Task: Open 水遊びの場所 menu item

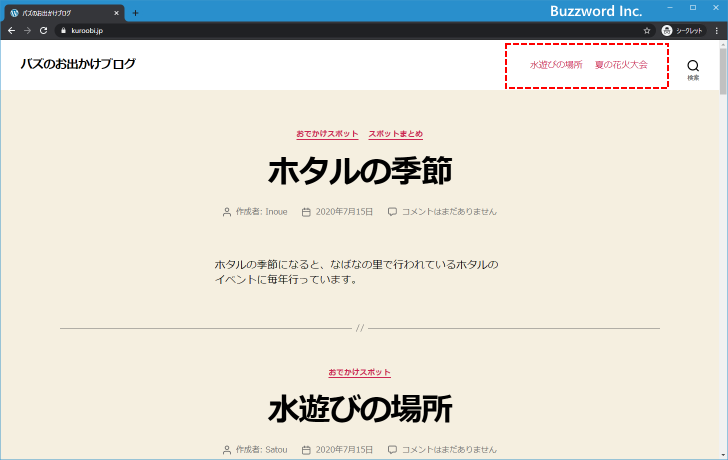Action: tap(556, 65)
